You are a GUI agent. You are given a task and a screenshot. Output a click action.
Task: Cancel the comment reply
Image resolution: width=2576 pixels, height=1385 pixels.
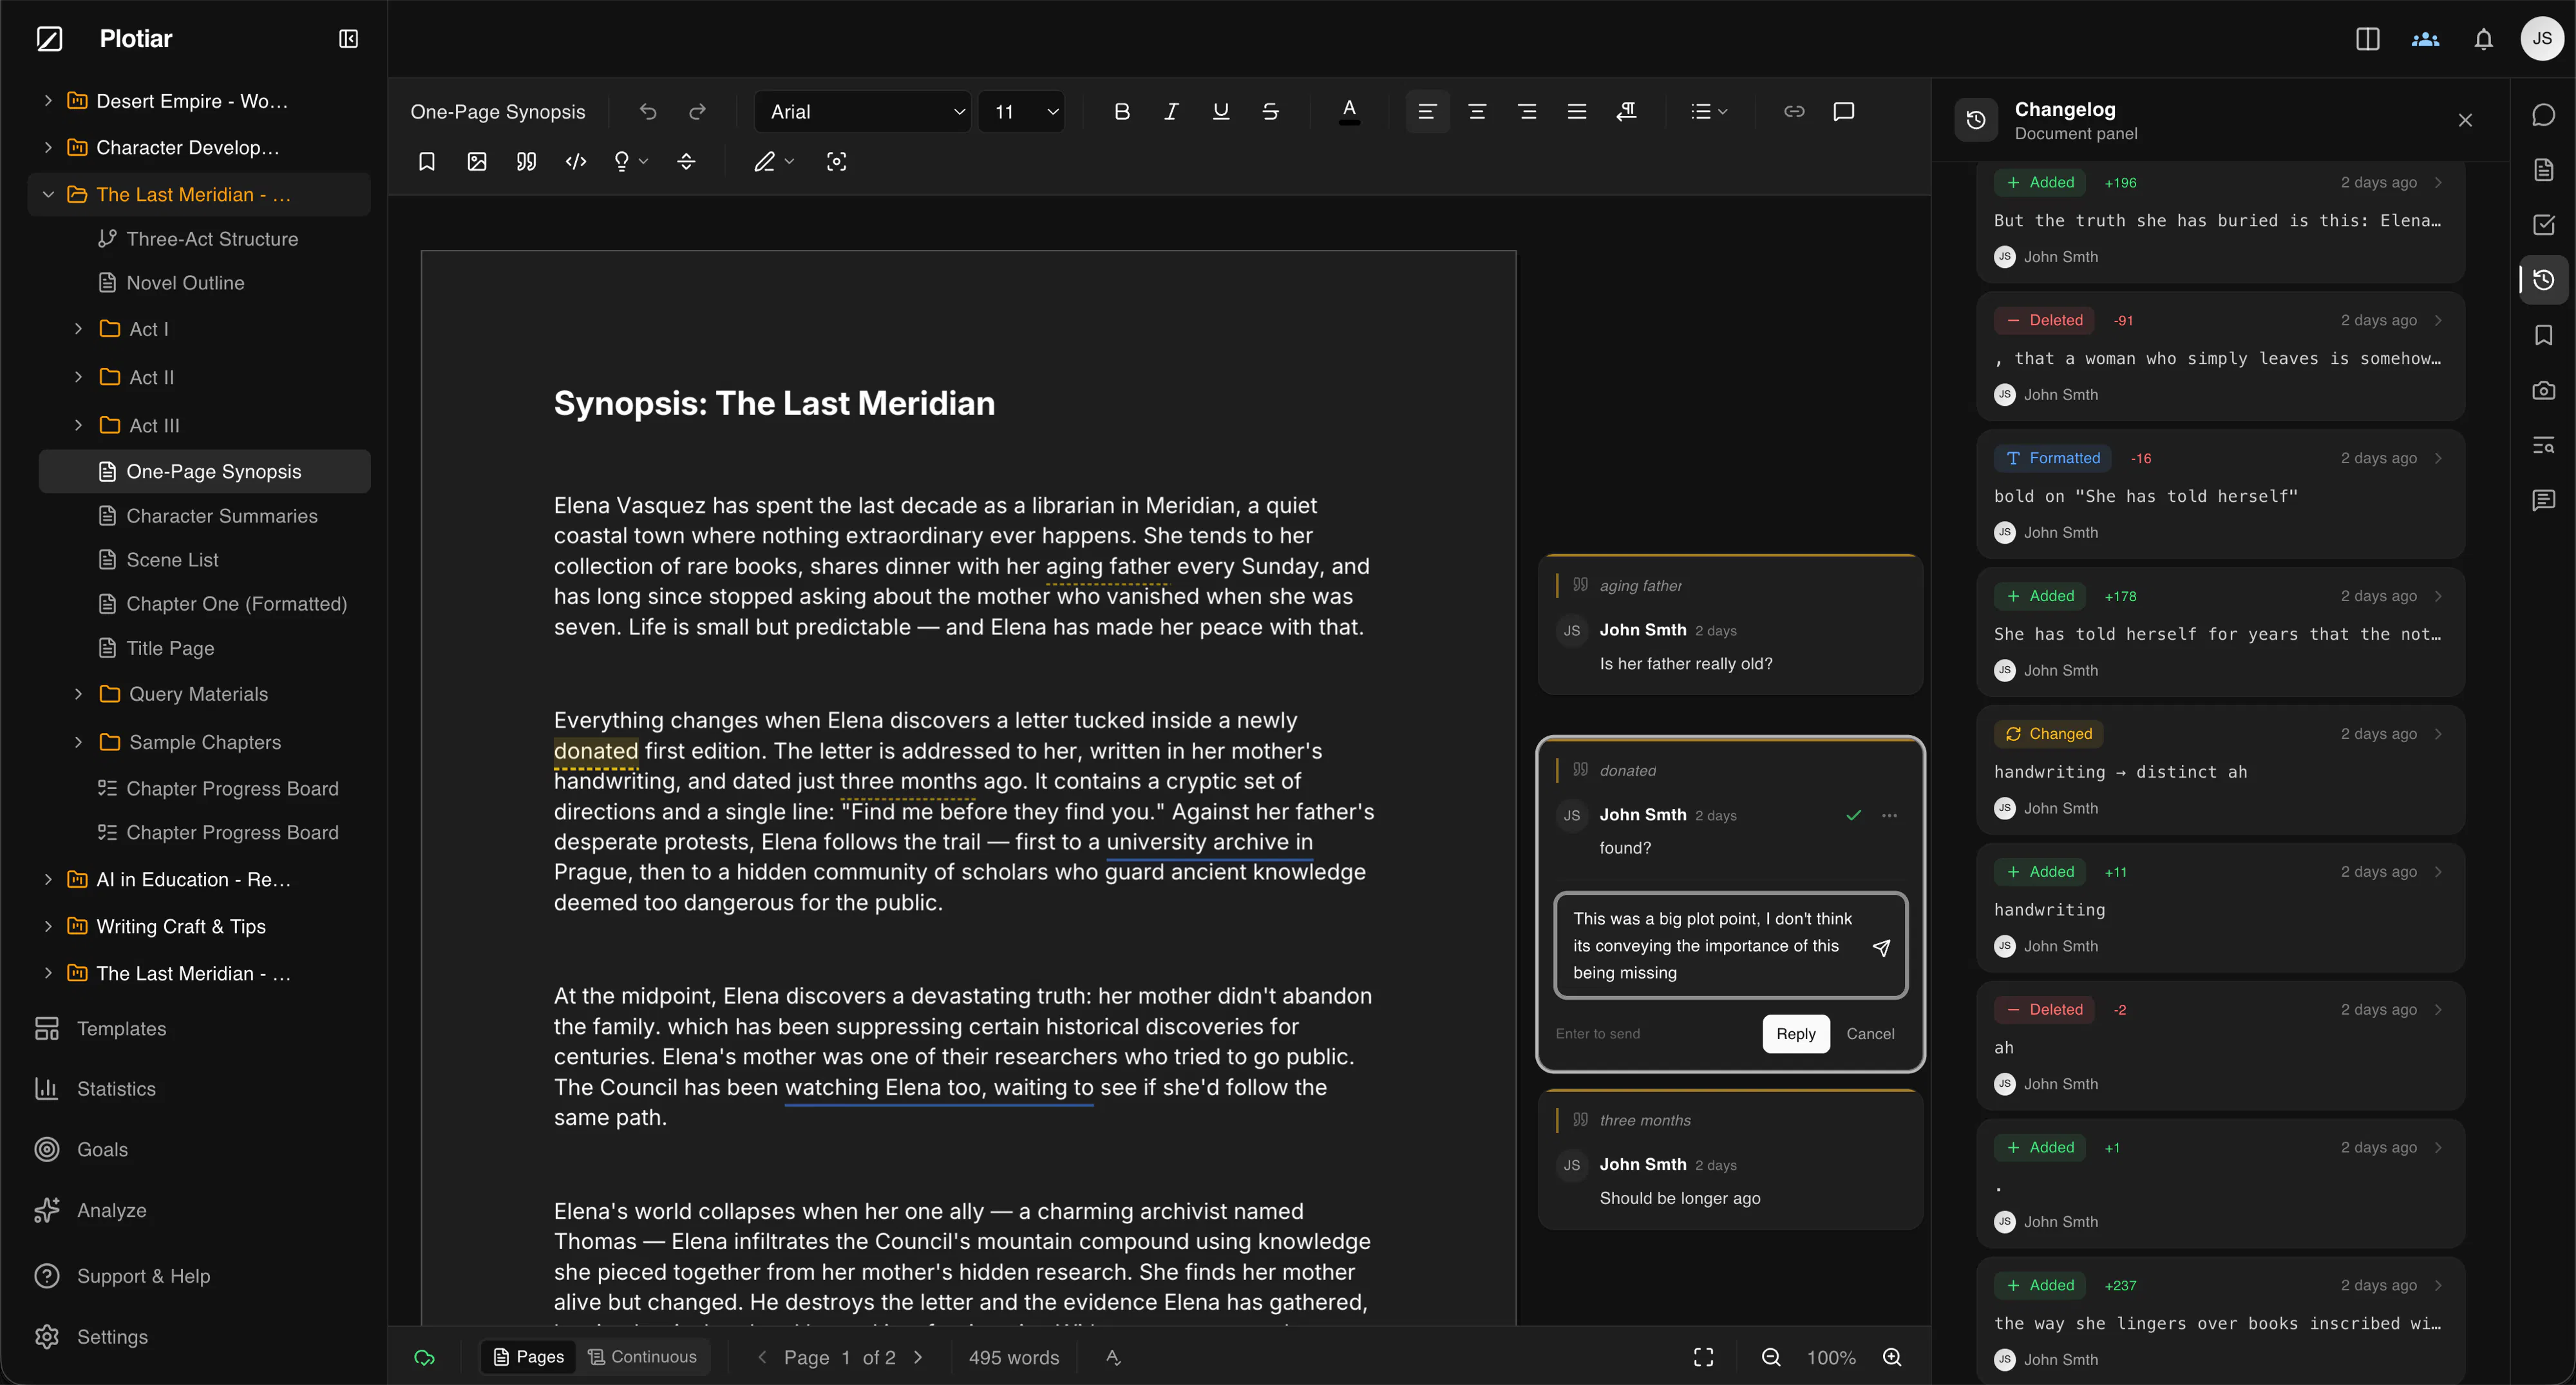pos(1870,1034)
